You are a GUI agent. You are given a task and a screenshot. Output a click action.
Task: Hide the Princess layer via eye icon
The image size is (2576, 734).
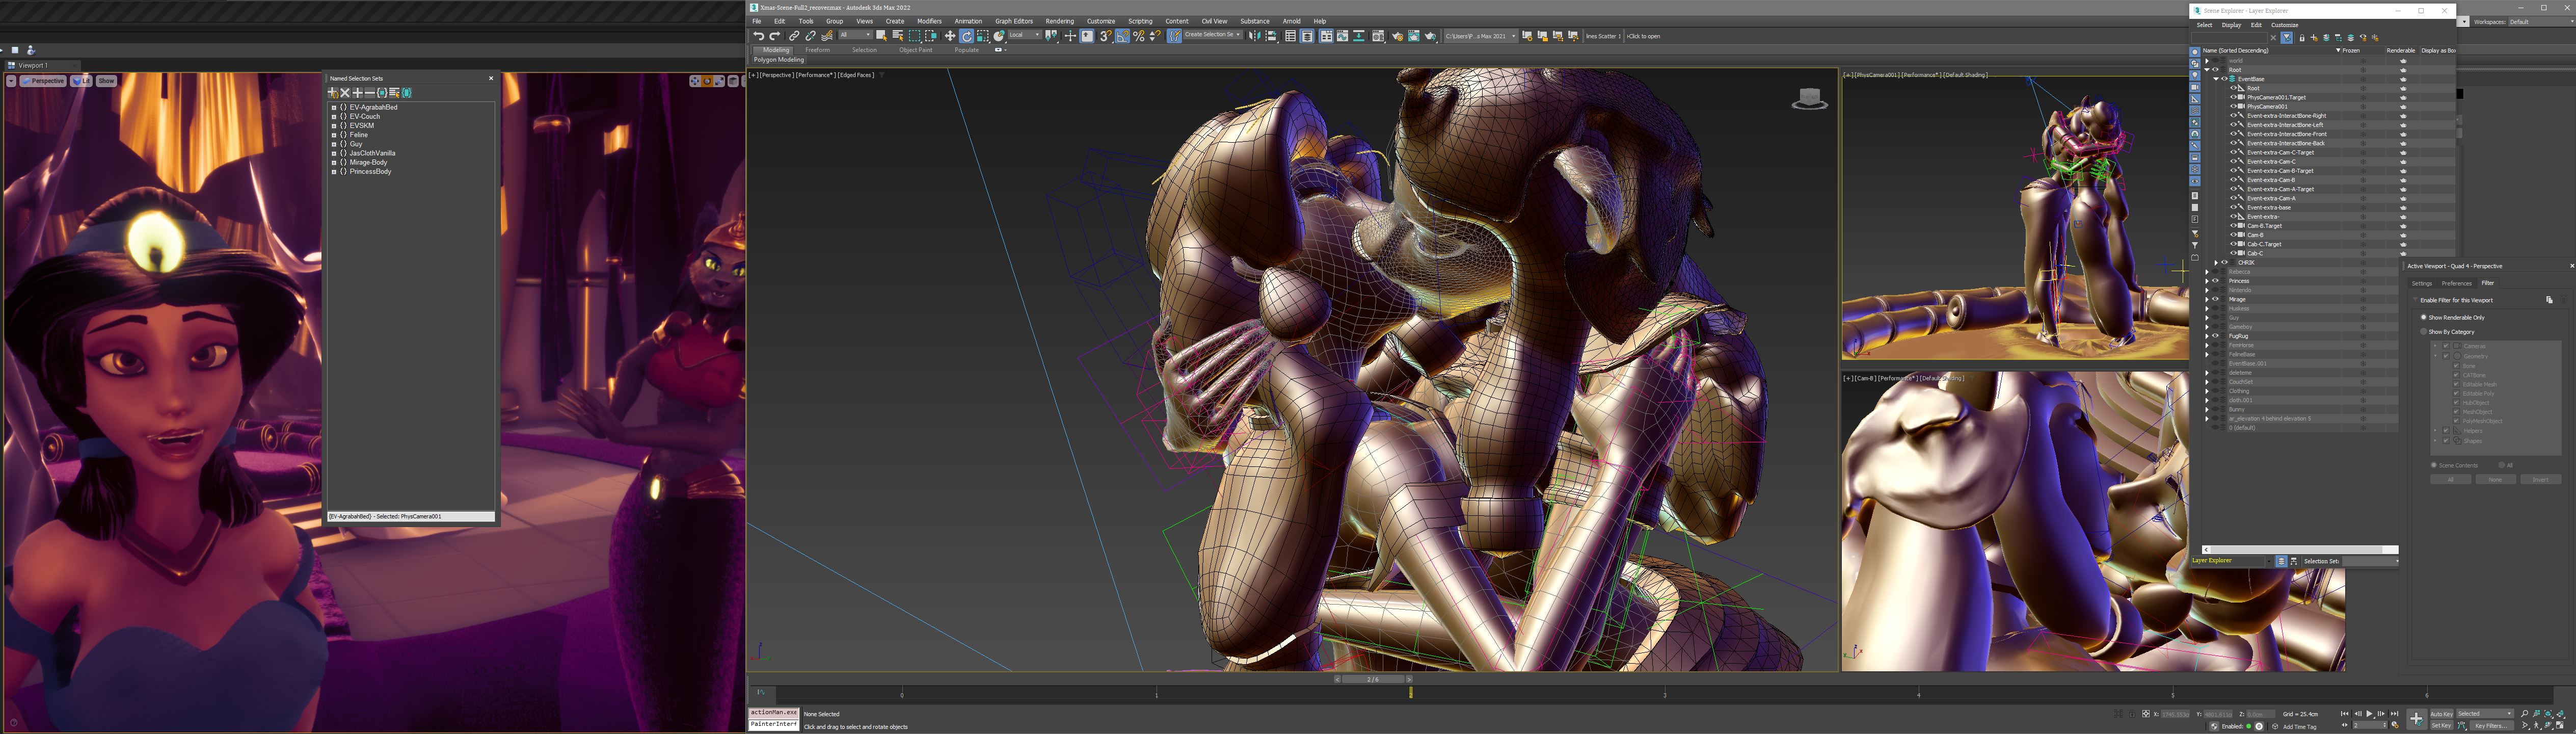[x=2215, y=281]
